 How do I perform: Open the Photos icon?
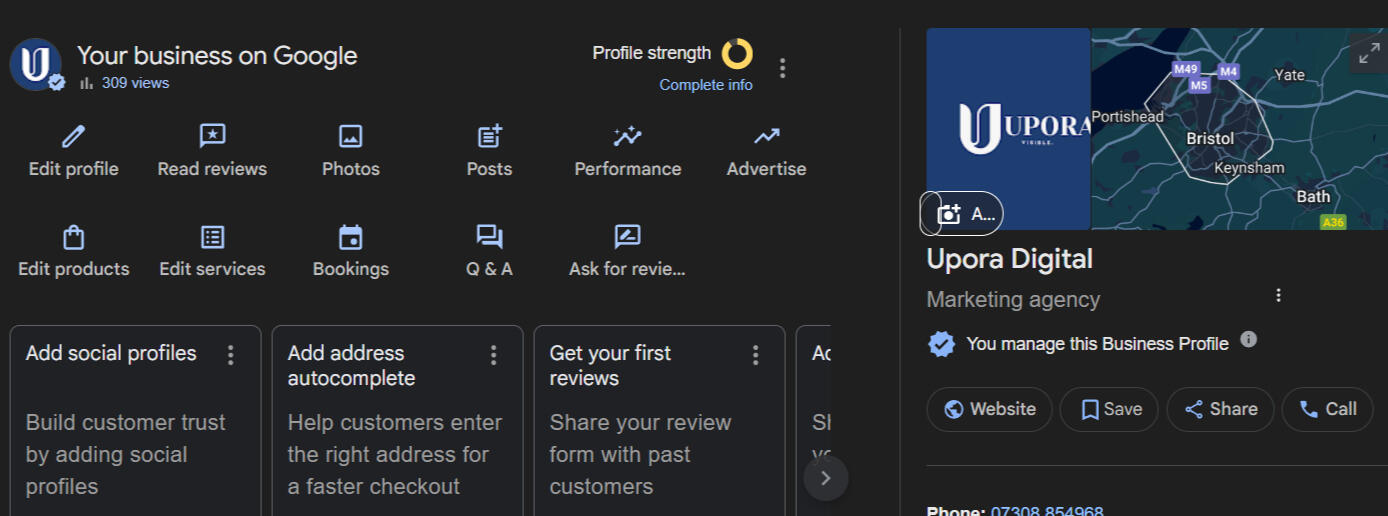(351, 136)
